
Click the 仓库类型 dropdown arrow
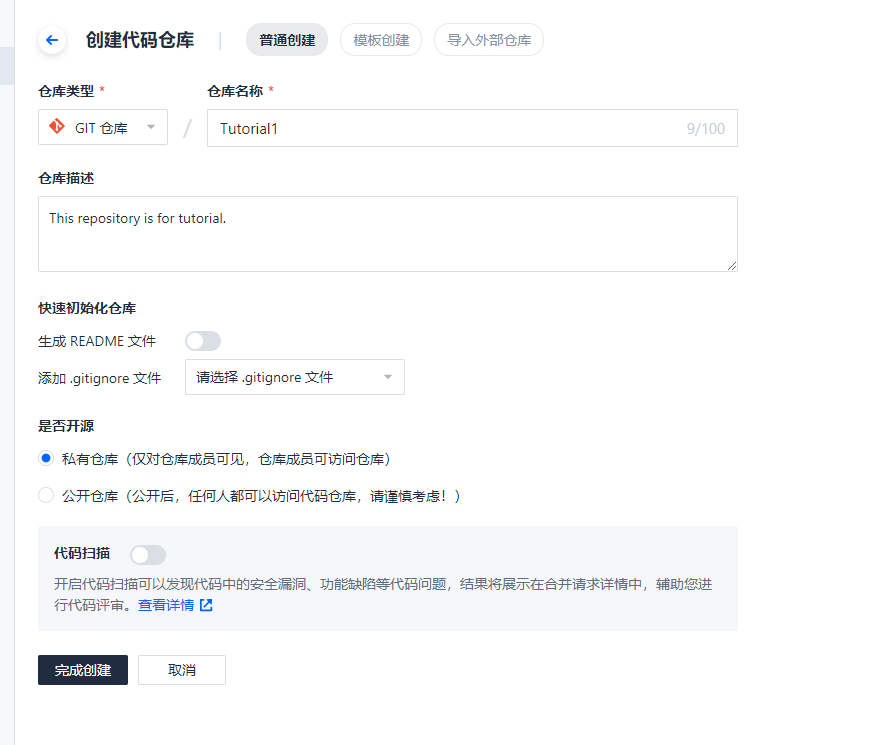click(151, 128)
